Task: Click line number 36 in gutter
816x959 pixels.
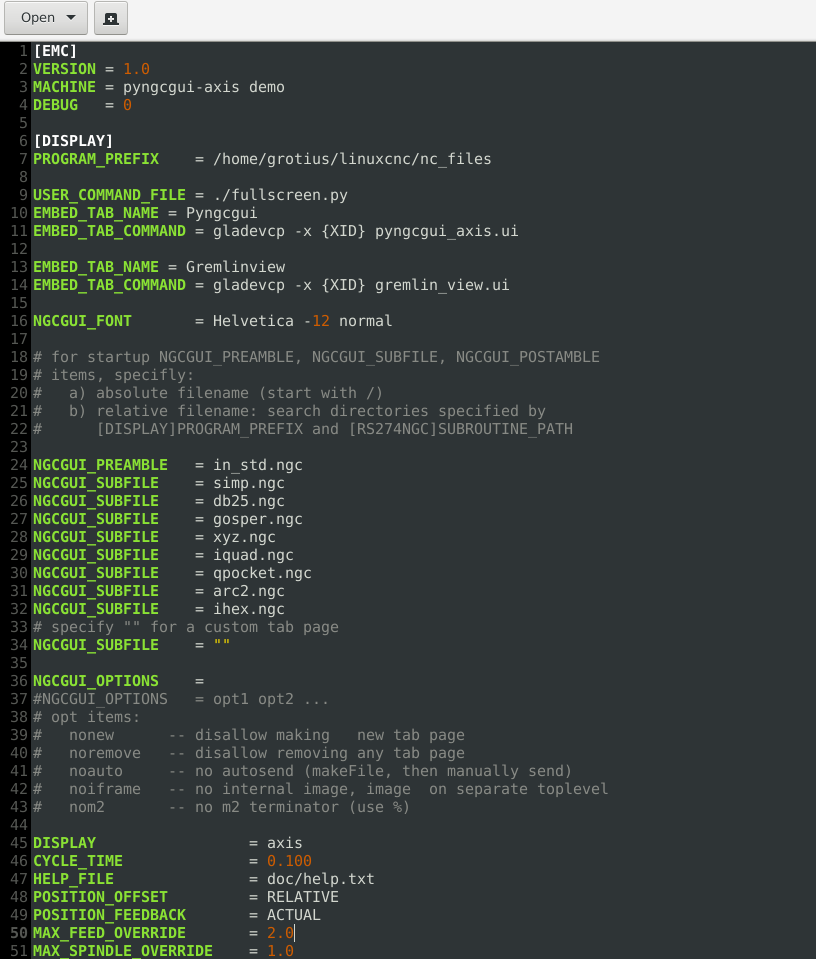Action: click(x=19, y=681)
